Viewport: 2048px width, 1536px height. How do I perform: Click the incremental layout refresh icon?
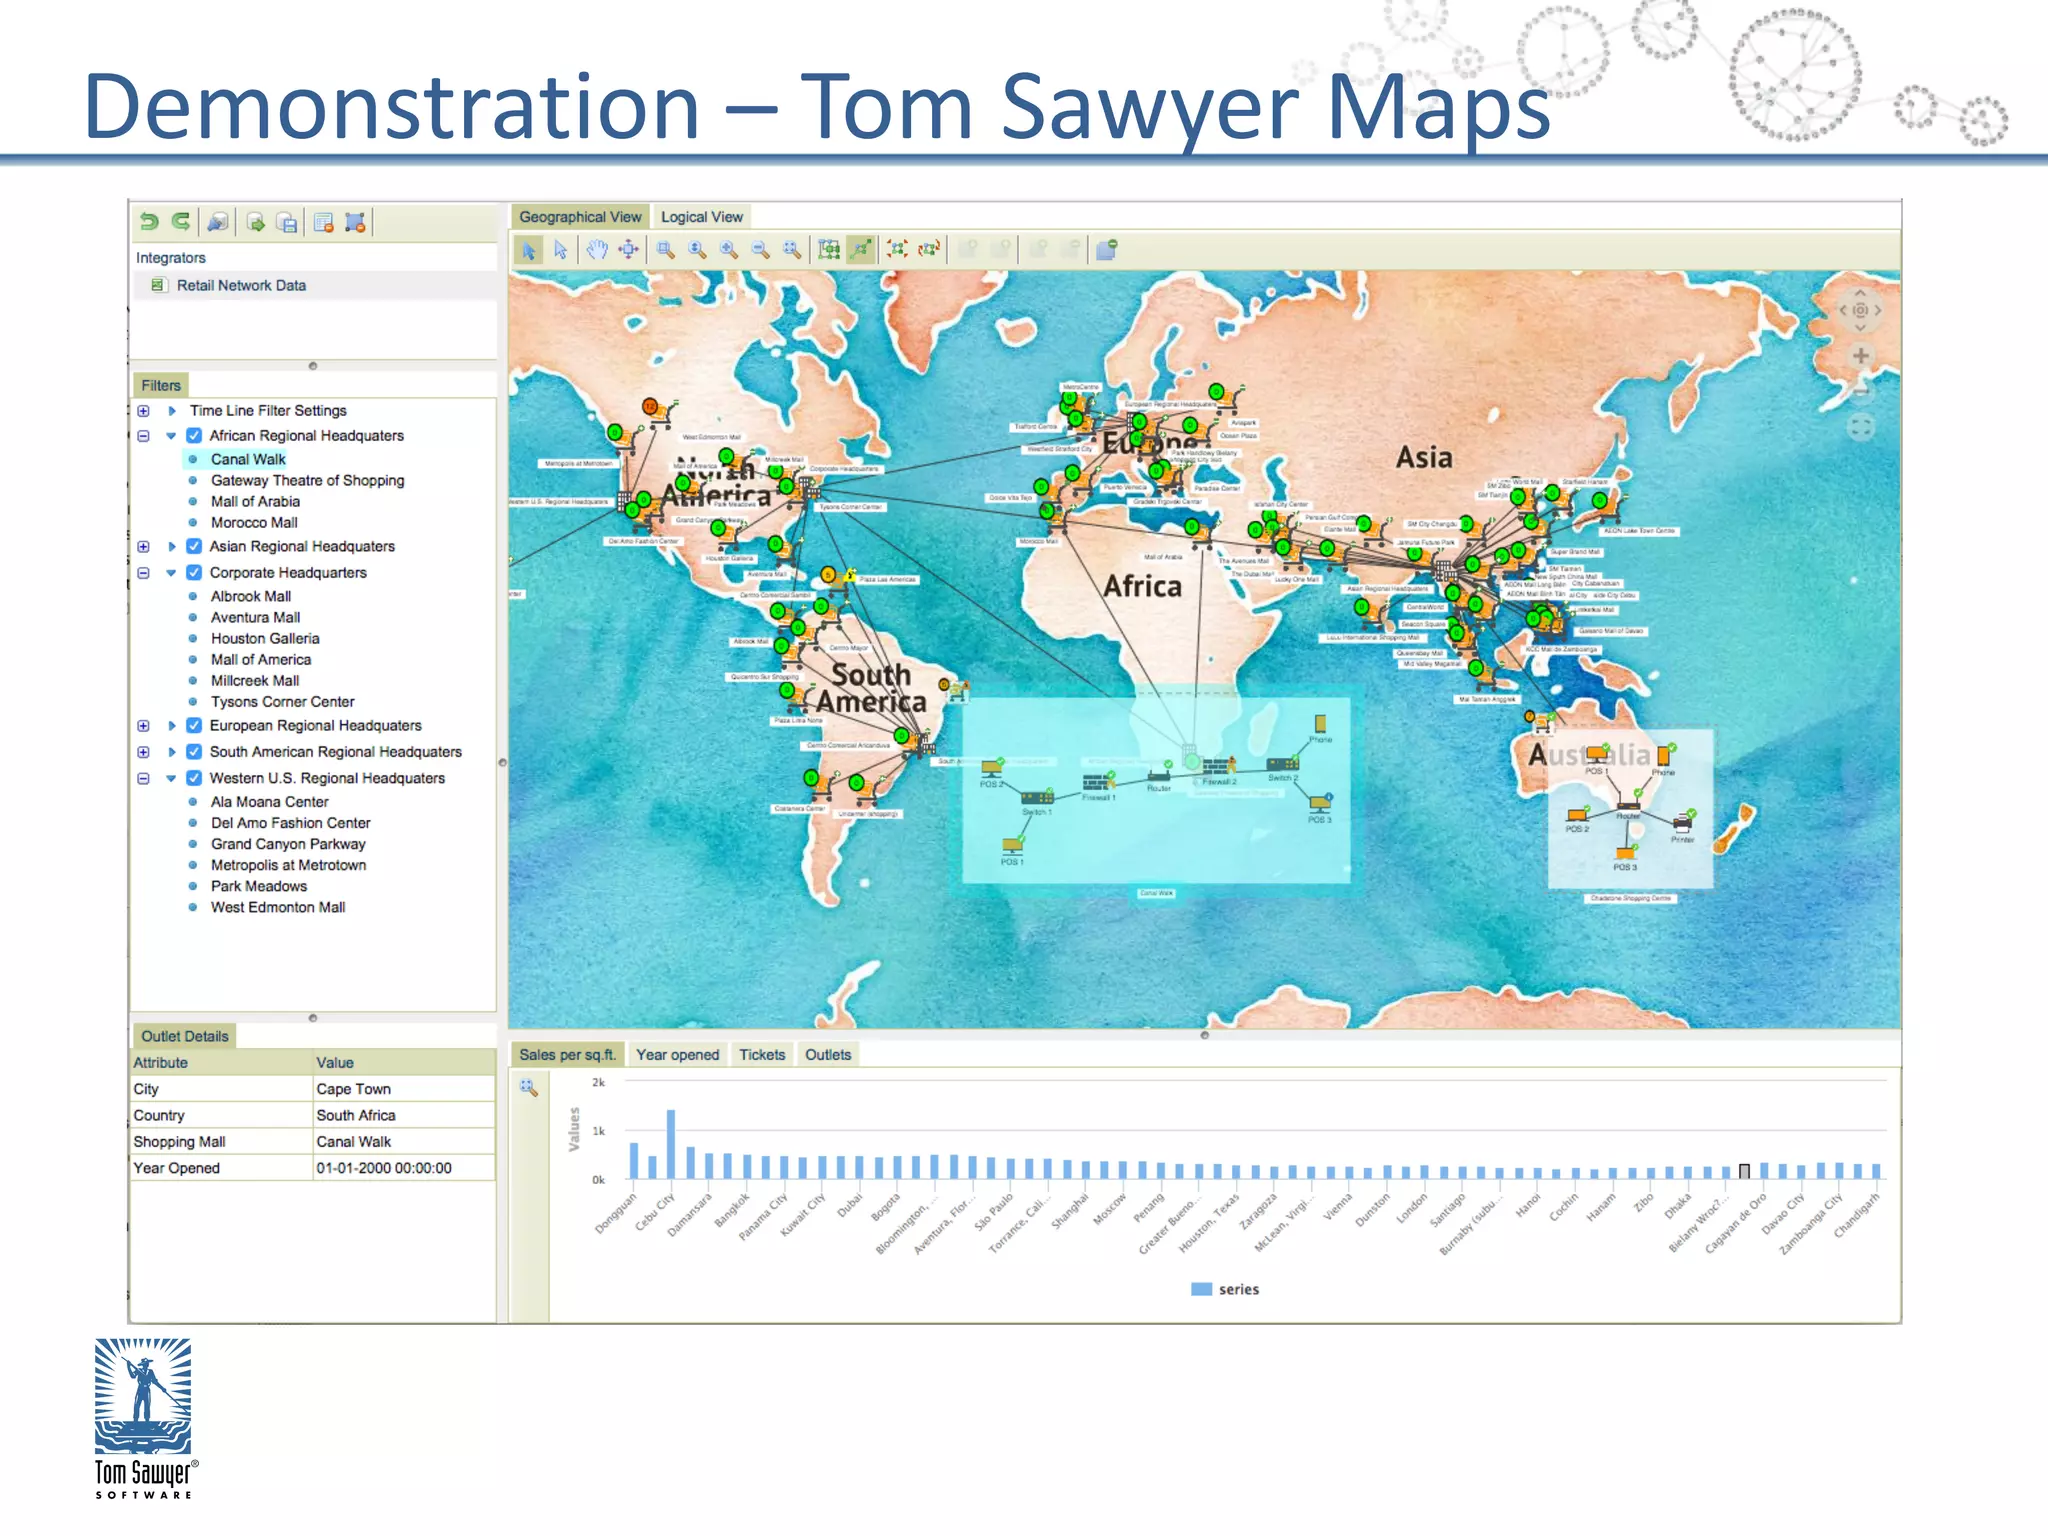(929, 249)
